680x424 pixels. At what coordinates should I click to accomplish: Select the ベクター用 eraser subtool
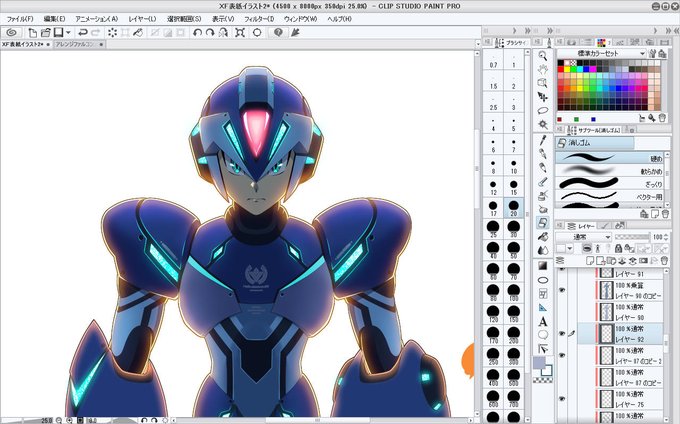pos(610,196)
